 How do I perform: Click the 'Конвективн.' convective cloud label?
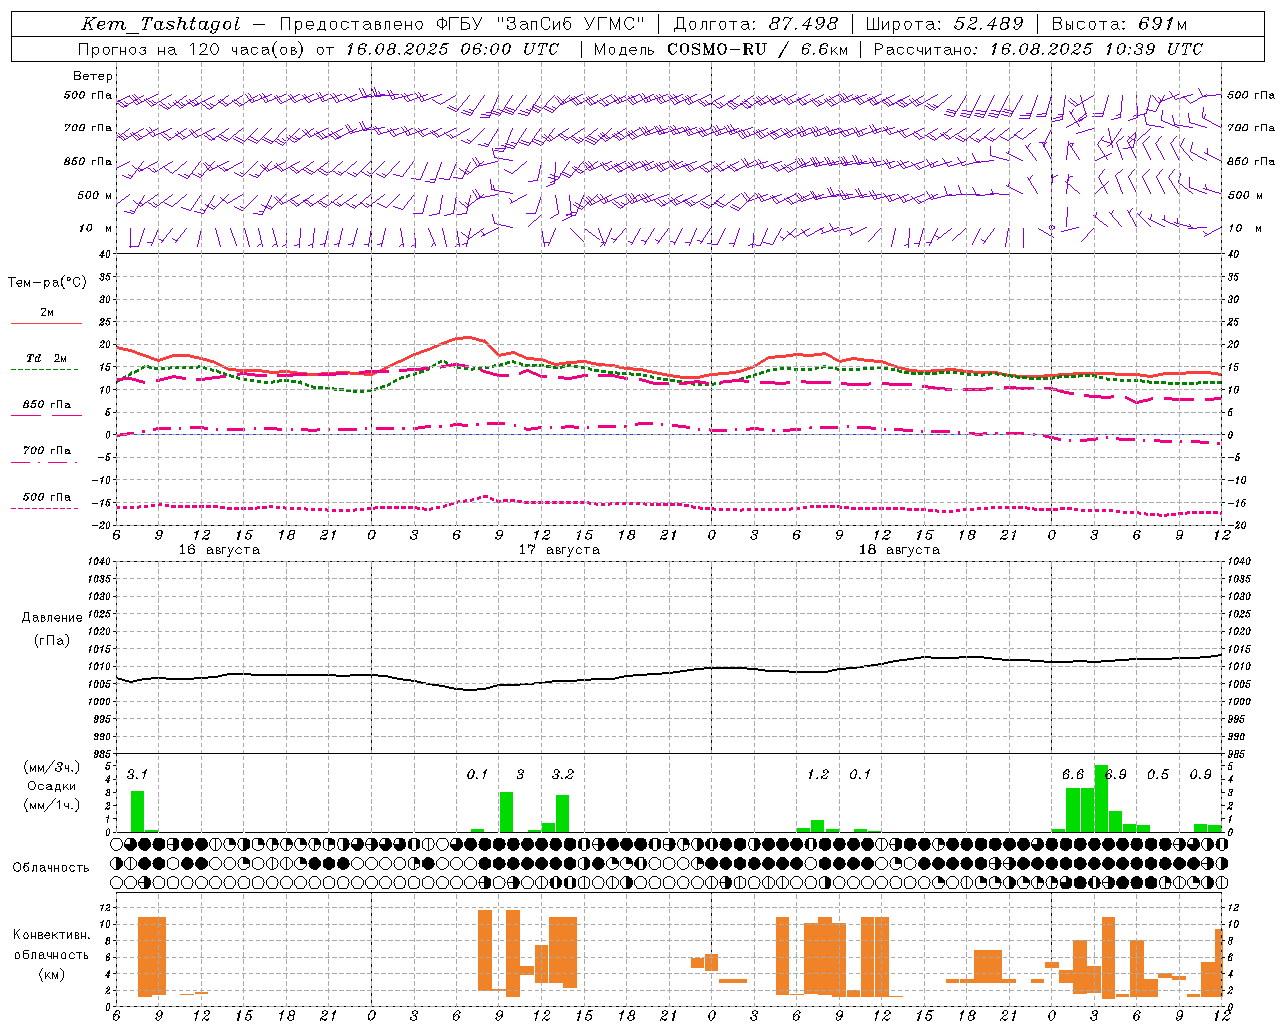tap(52, 935)
